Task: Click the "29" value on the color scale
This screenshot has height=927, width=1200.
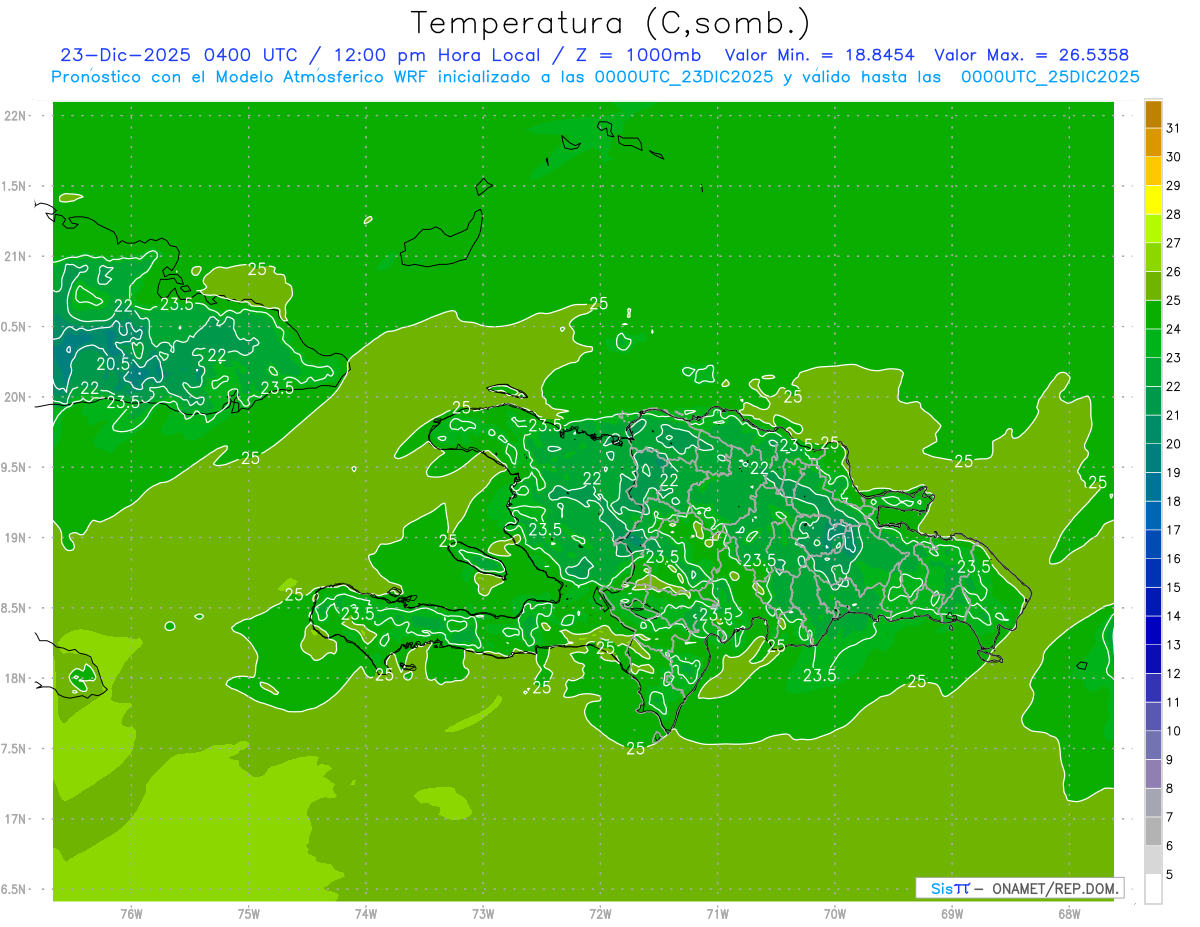Action: (x=1174, y=186)
